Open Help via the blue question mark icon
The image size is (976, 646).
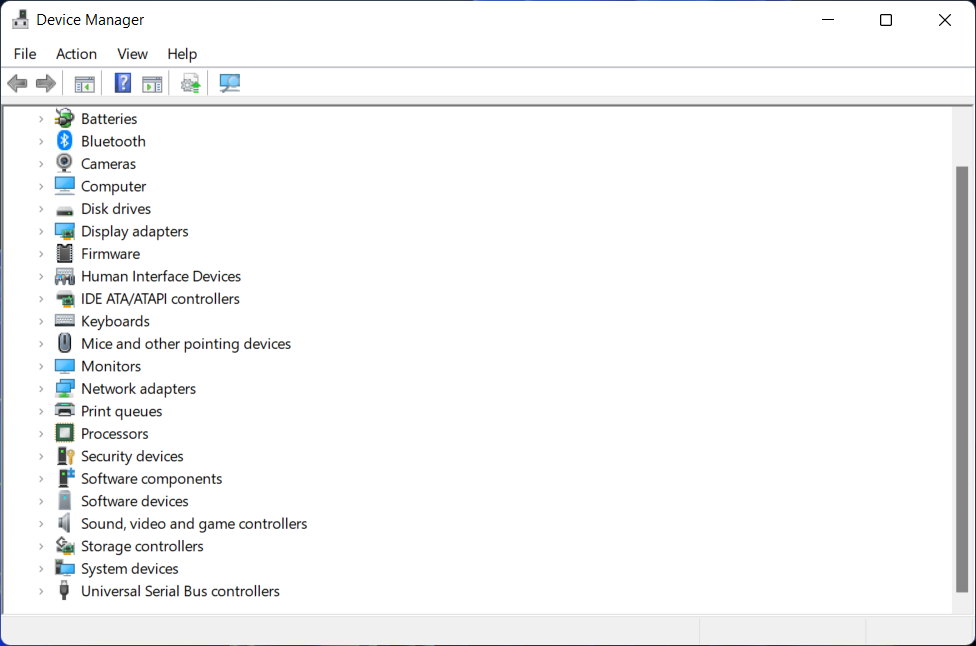123,84
